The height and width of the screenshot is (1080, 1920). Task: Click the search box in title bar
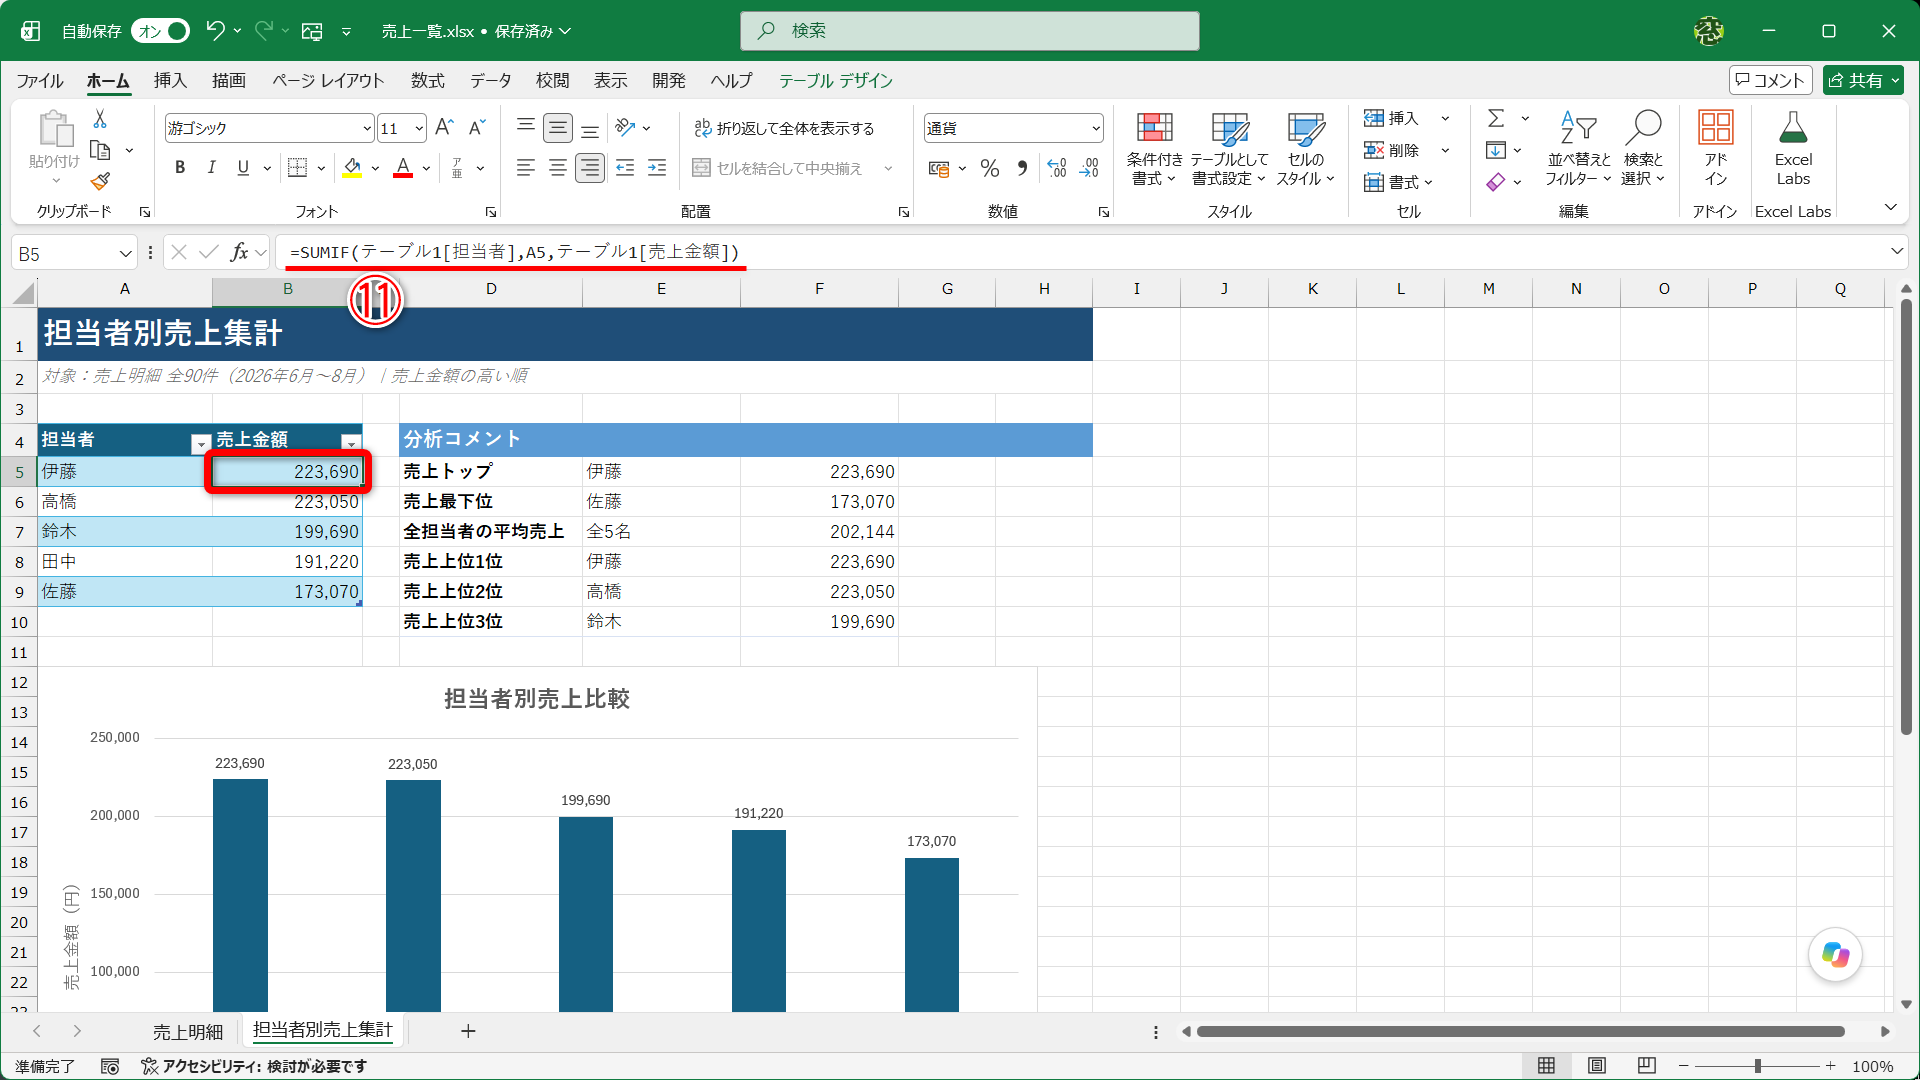(969, 31)
